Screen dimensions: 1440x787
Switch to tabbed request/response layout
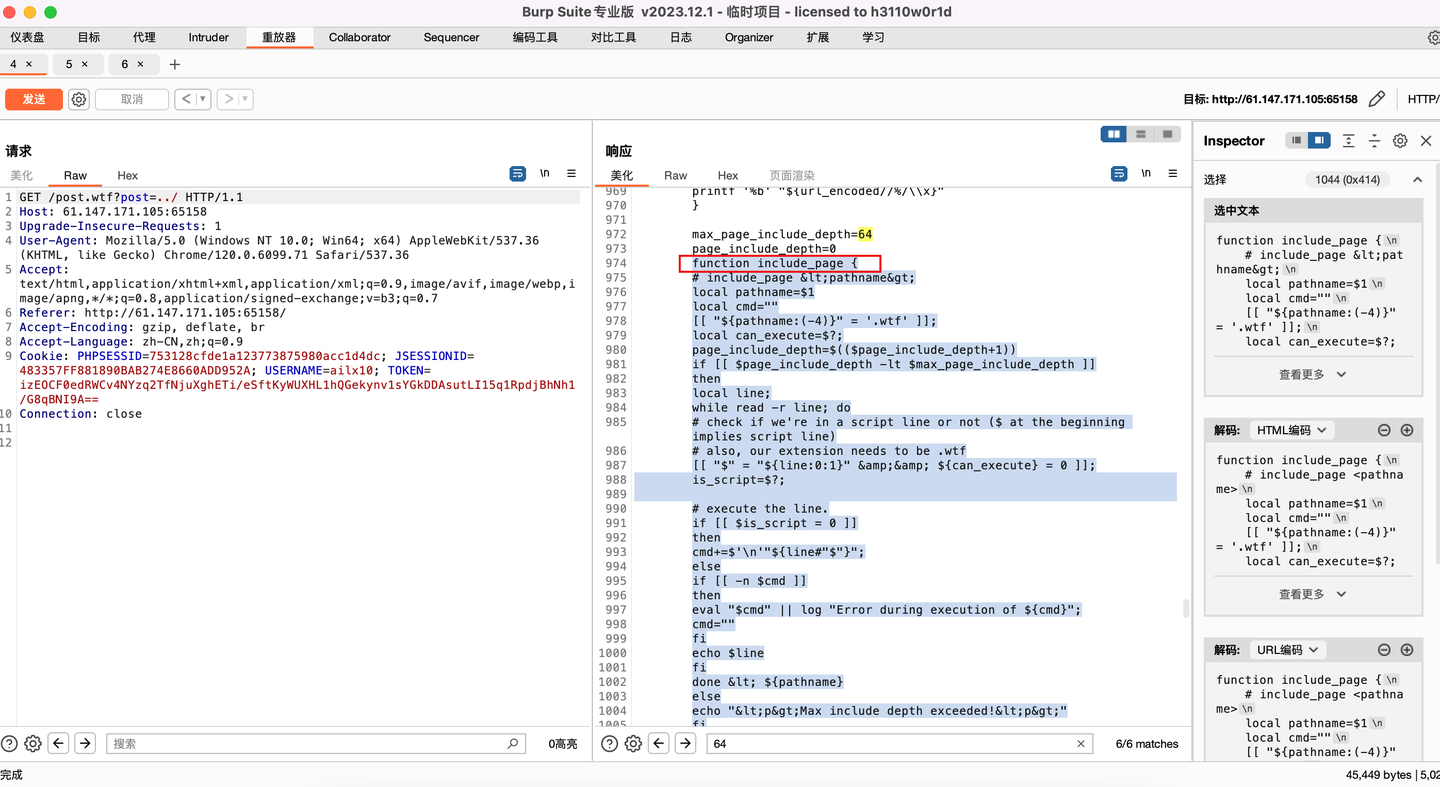coord(1167,134)
